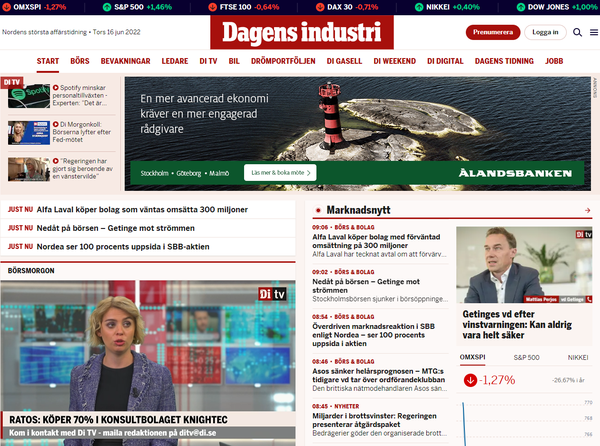This screenshot has height=446, width=600.
Task: Open the LEDARE section
Action: pos(175,61)
